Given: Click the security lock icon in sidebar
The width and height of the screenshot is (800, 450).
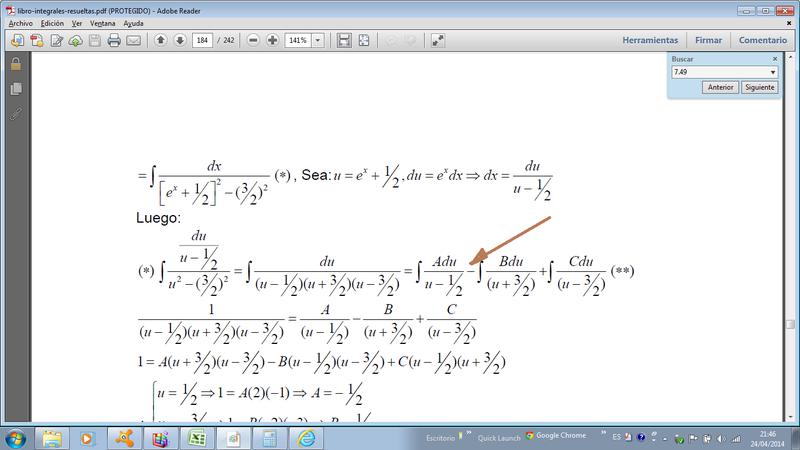Looking at the screenshot, I should (15, 65).
